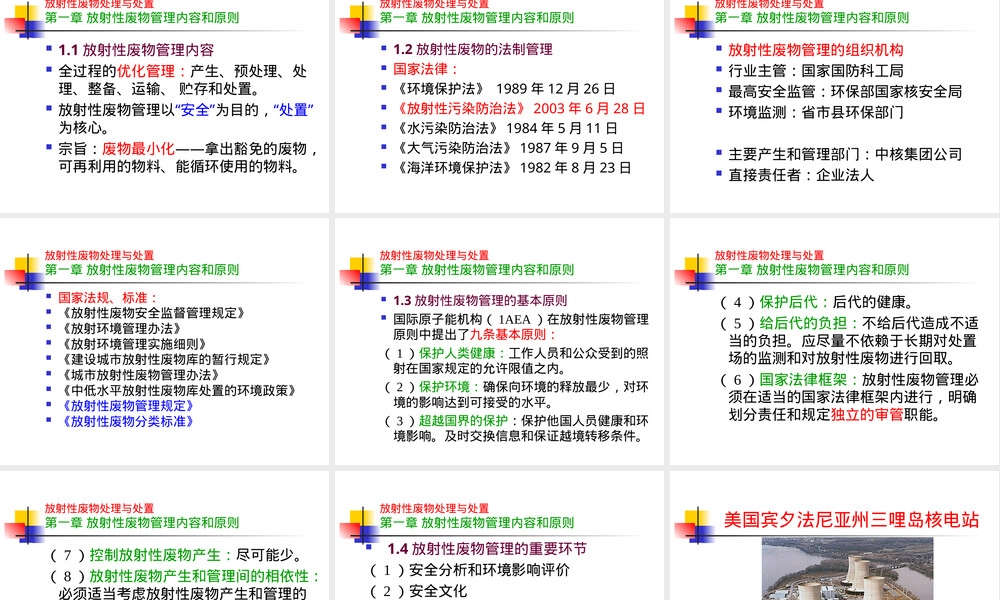
Task: Click the heading 1.3 放射性废物管理的基本原则
Action: pos(480,300)
